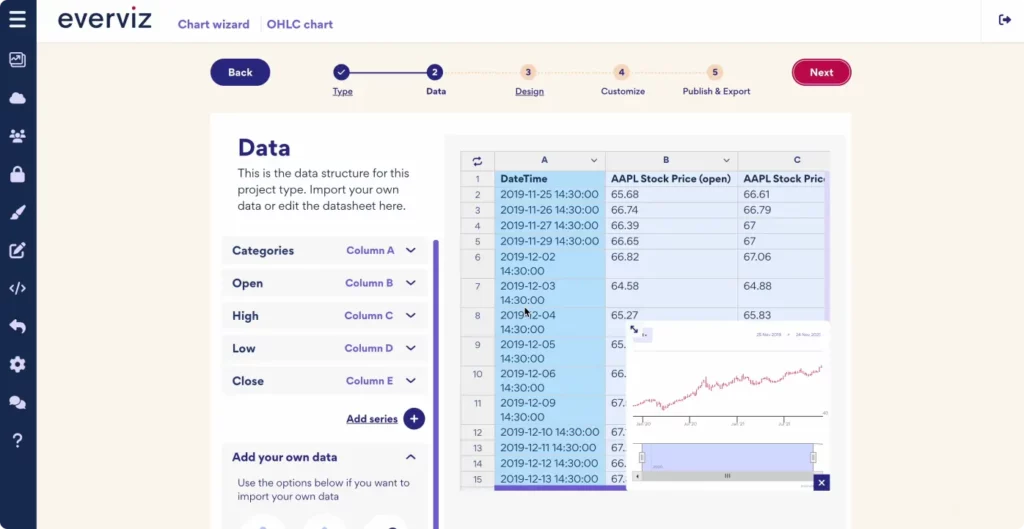The width and height of the screenshot is (1024, 529).
Task: Open column A header dropdown arrow
Action: click(594, 161)
